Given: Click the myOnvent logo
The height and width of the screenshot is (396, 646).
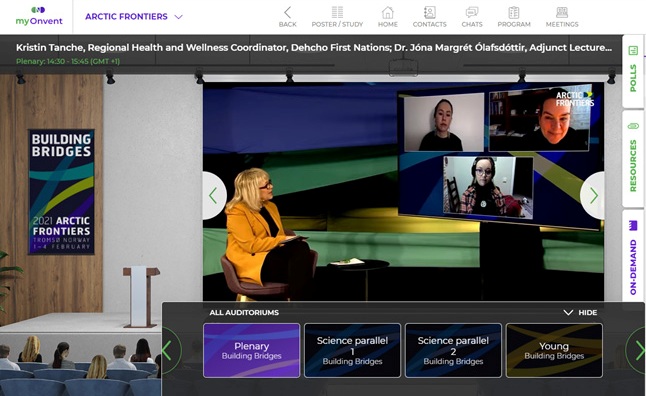Looking at the screenshot, I should tap(39, 16).
